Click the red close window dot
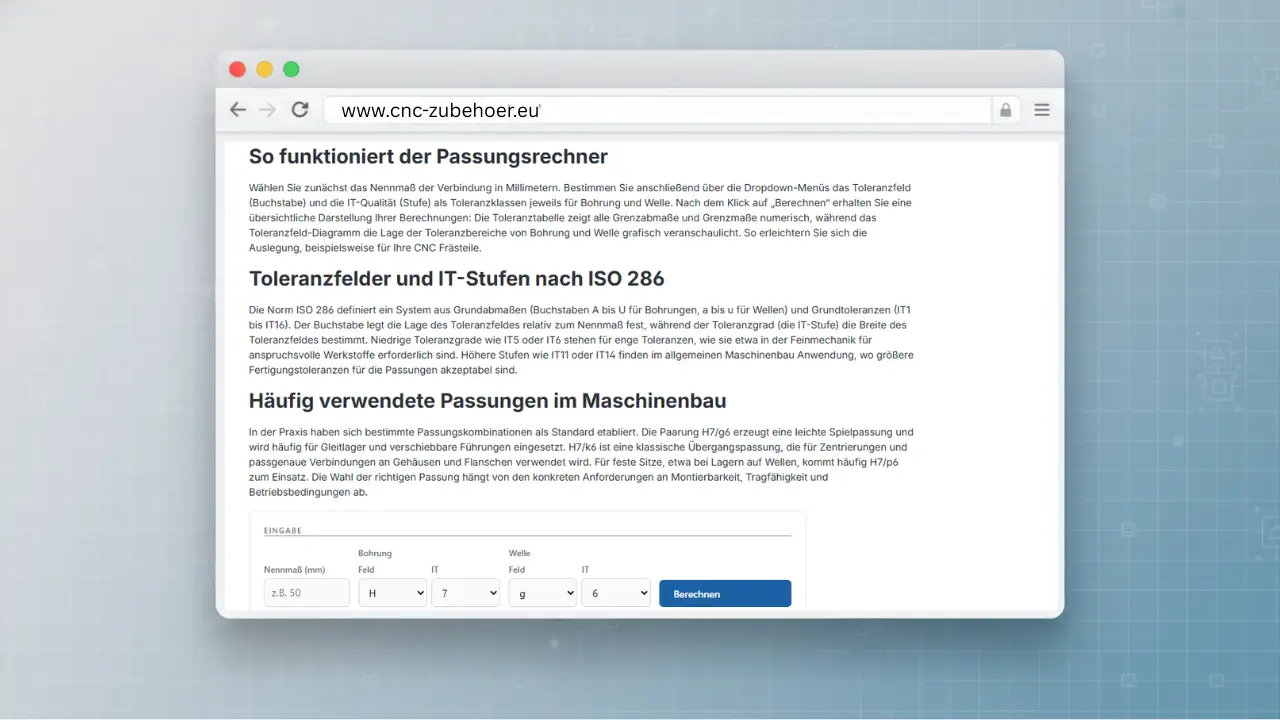The height and width of the screenshot is (720, 1280). point(237,69)
